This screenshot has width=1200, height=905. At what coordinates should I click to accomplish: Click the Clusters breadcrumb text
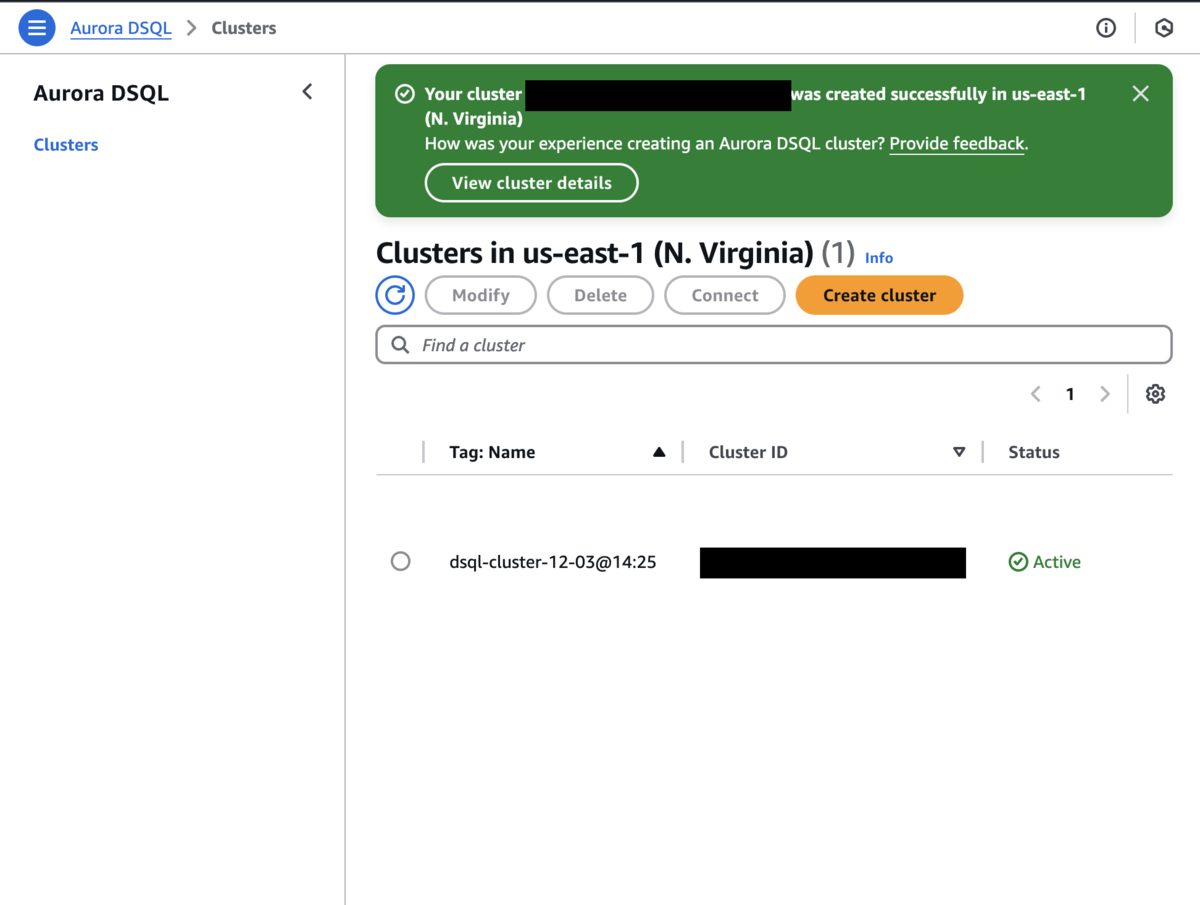244,28
